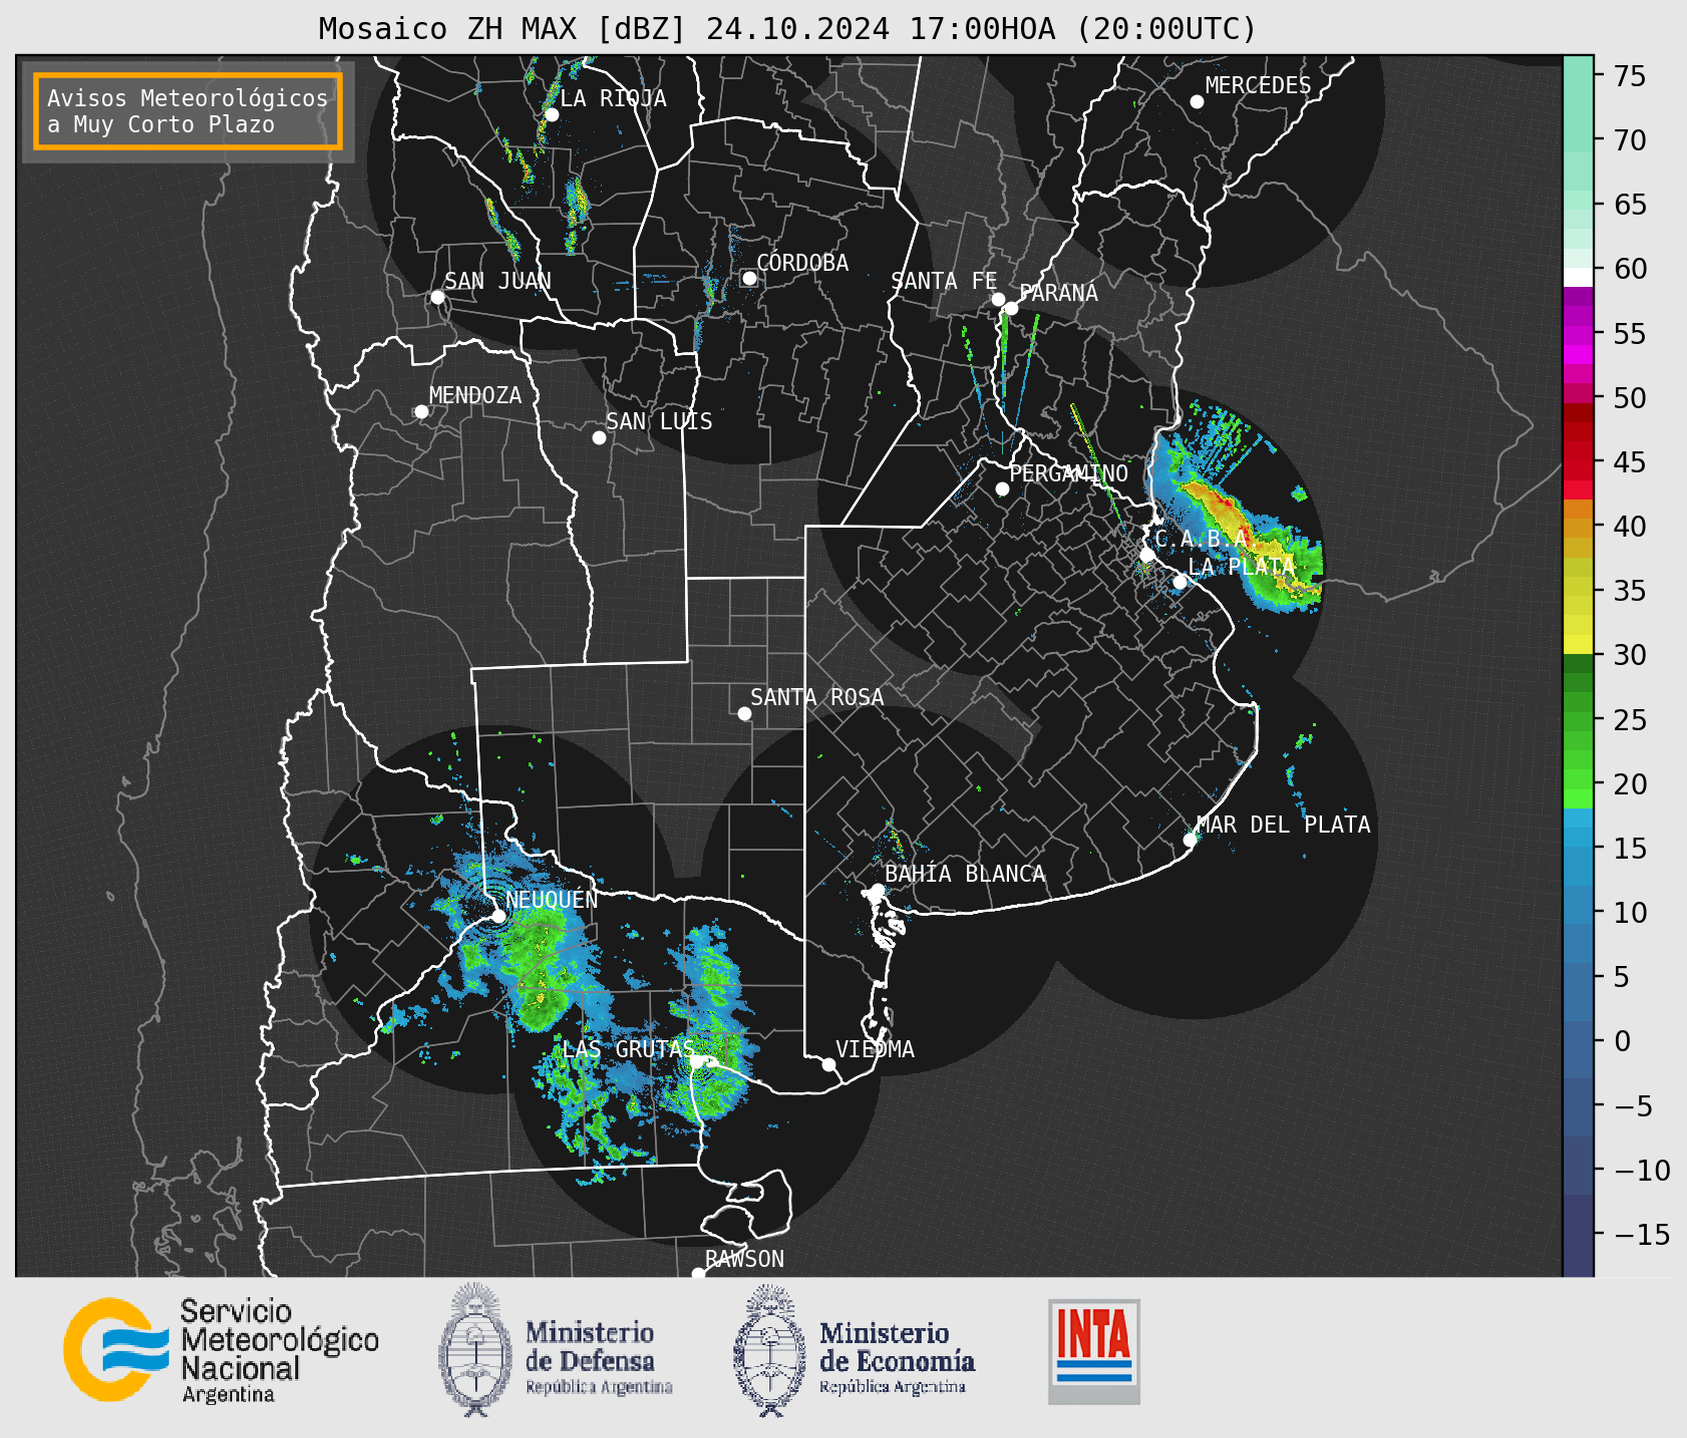This screenshot has height=1438, width=1687.
Task: Click the RAWSON city marker
Action: (x=698, y=1273)
